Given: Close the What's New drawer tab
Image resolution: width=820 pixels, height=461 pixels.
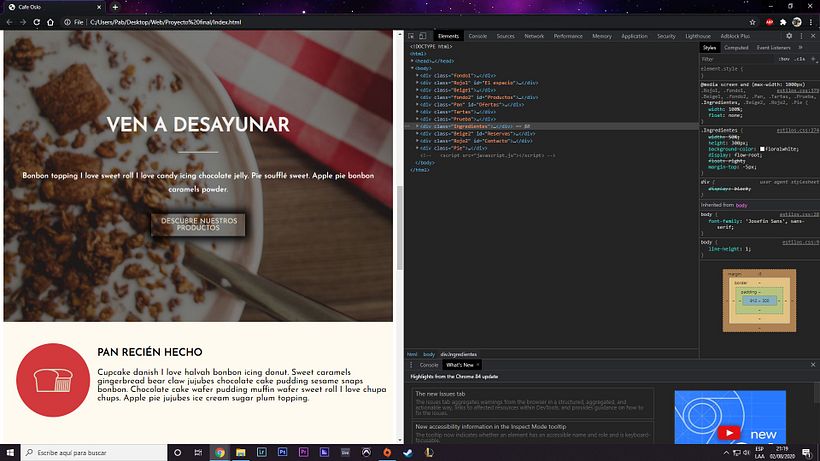Looking at the screenshot, I should pyautogui.click(x=477, y=365).
